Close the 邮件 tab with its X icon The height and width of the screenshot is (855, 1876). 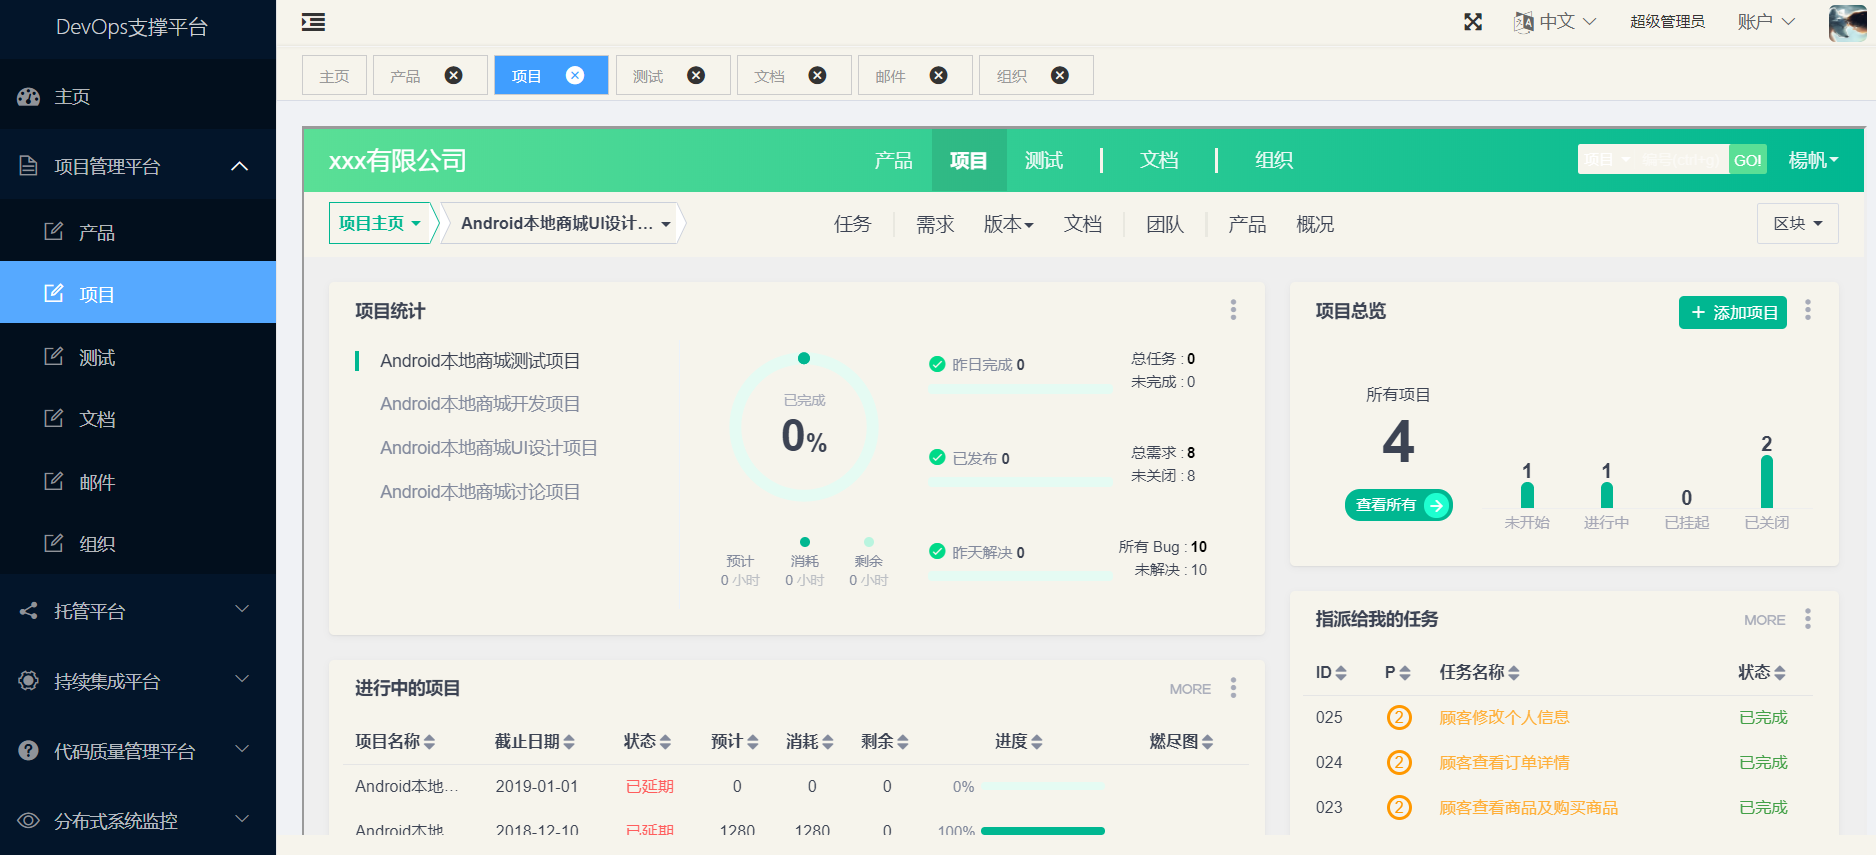(938, 76)
